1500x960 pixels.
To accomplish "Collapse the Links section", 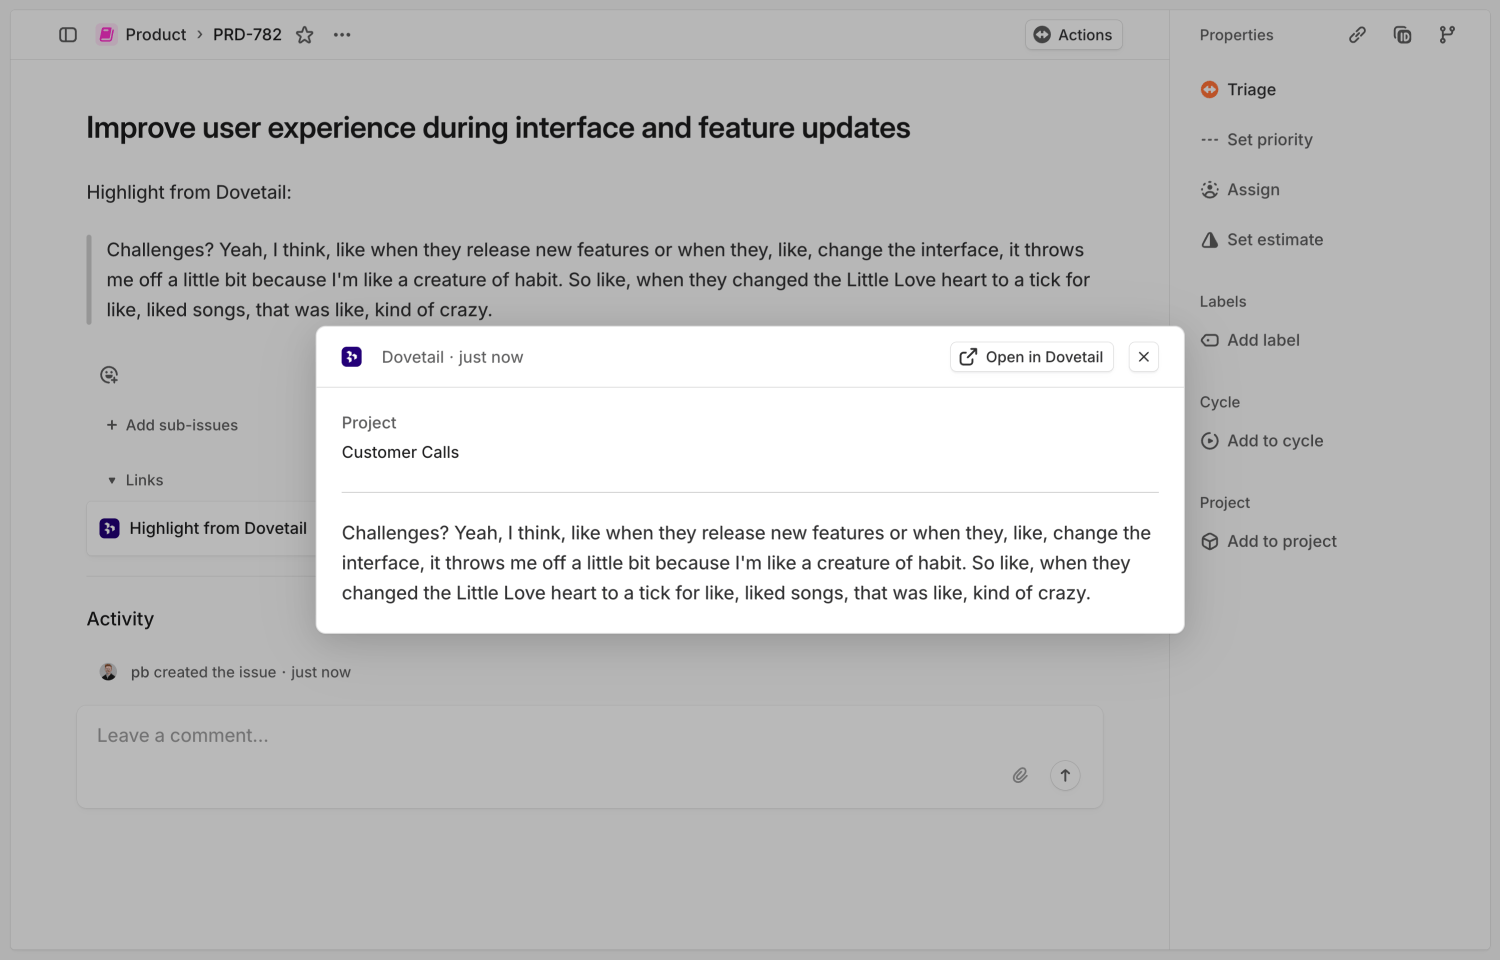I will (x=135, y=480).
